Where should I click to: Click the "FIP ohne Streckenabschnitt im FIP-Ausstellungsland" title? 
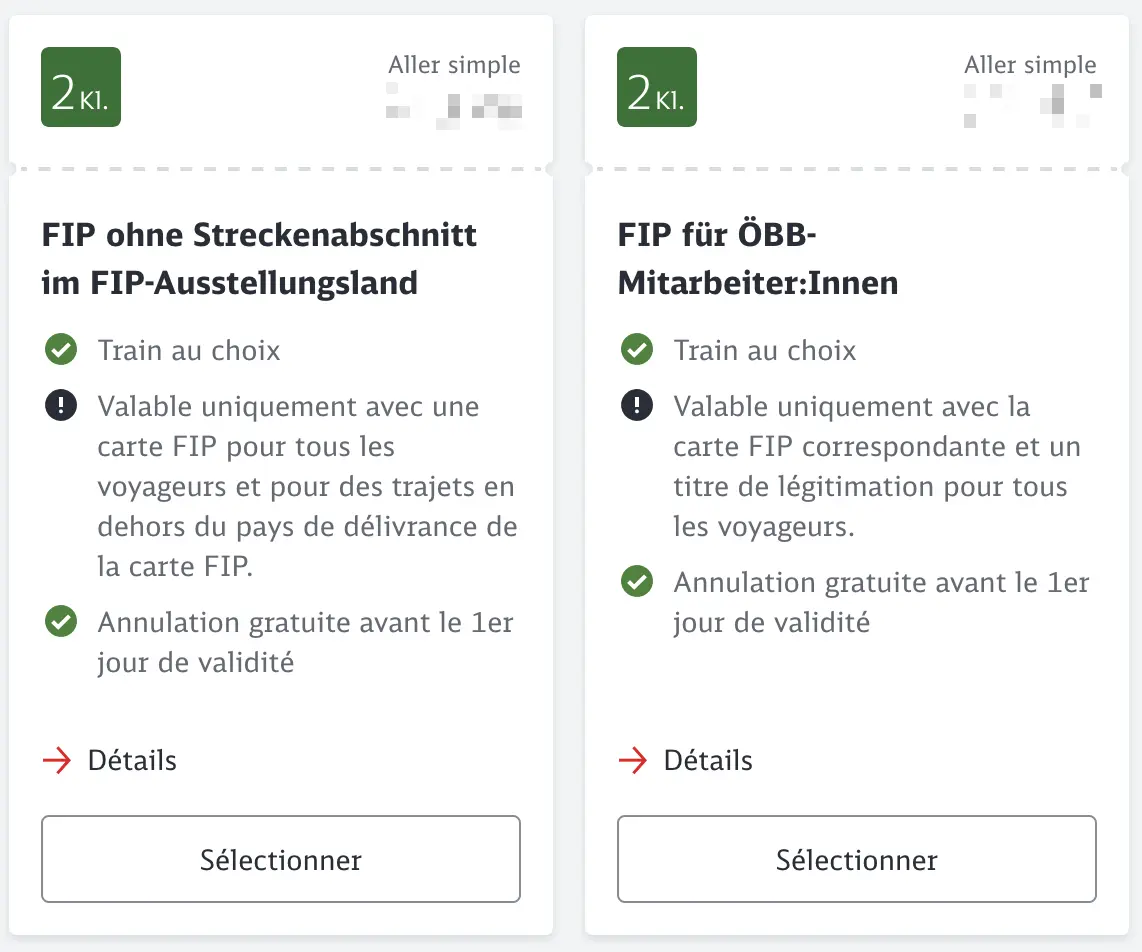[259, 259]
